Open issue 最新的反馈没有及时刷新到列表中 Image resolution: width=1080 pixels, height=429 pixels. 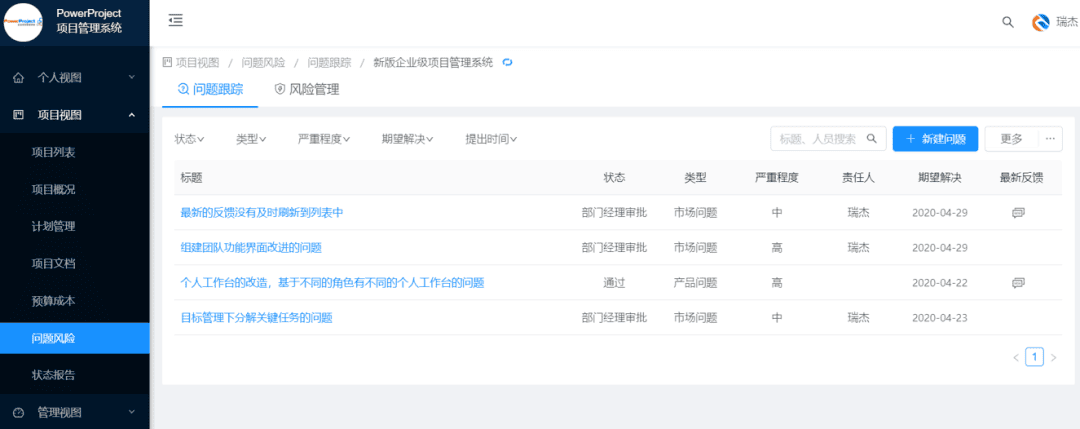[x=262, y=213]
